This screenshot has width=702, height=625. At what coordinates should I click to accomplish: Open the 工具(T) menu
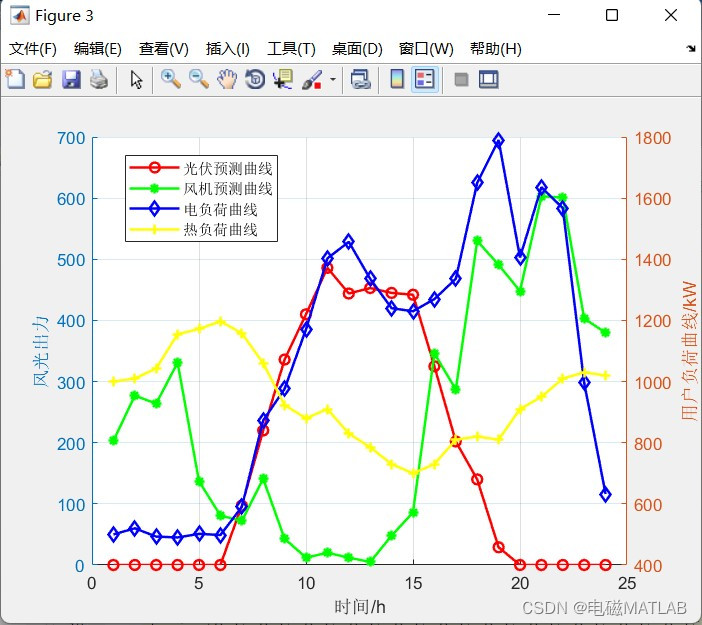[x=291, y=48]
